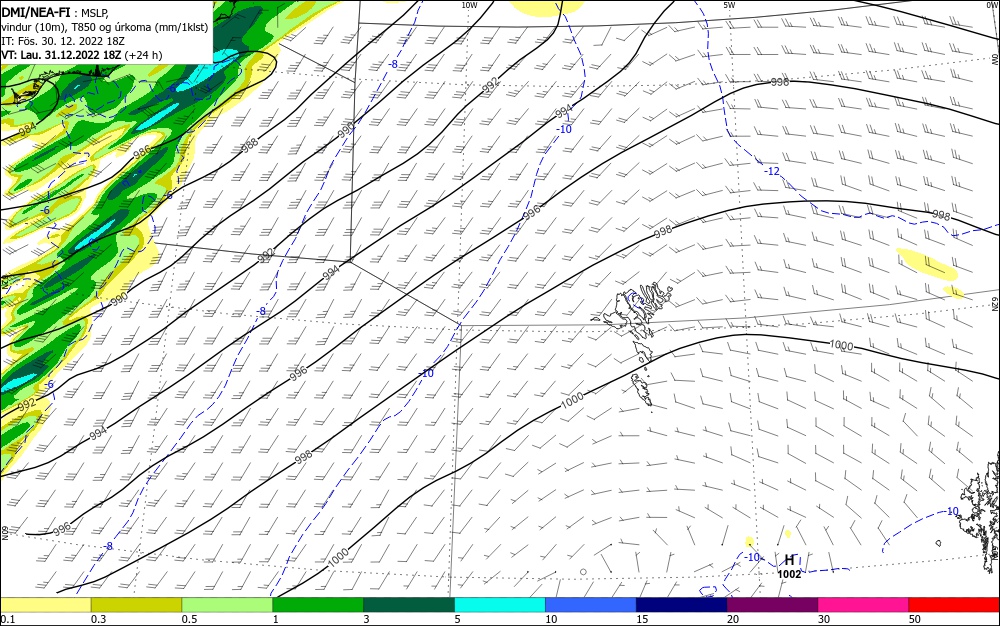This screenshot has width=1000, height=626.
Task: Click the -12 isotherm label
Action: [x=772, y=171]
